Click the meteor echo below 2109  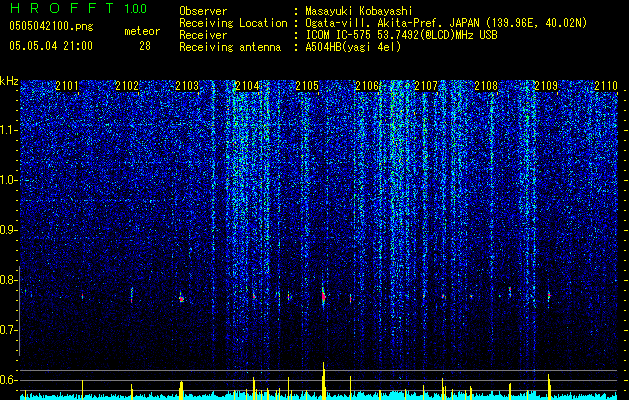(x=549, y=296)
